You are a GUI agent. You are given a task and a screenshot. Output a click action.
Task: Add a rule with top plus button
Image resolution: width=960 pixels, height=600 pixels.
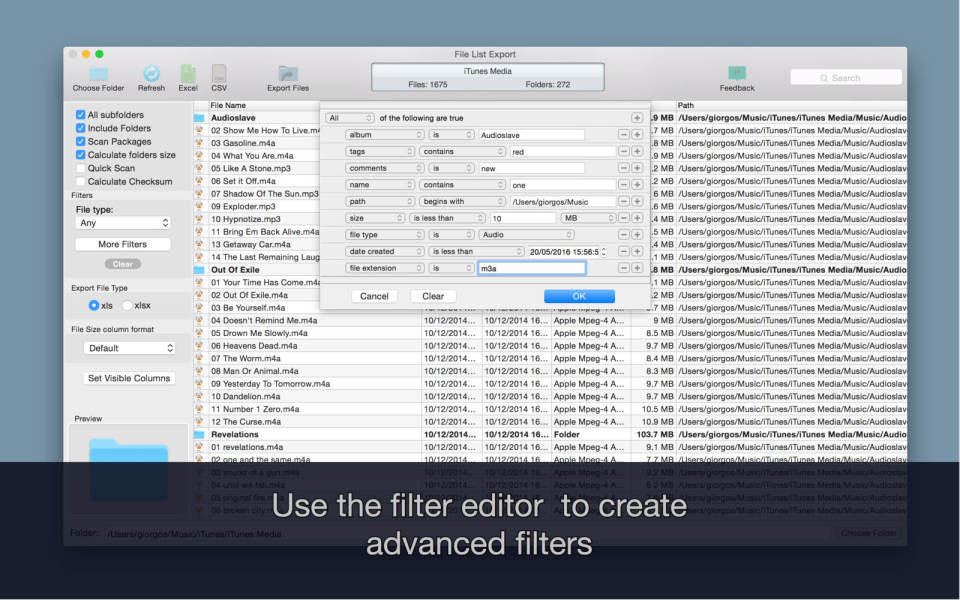point(637,118)
